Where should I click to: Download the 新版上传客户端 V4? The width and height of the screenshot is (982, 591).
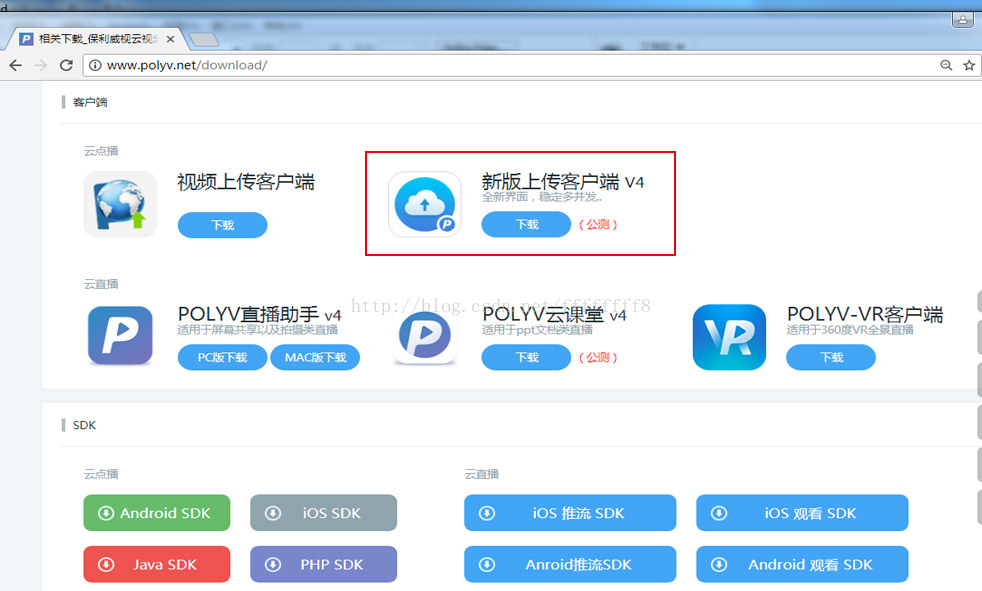click(x=526, y=224)
